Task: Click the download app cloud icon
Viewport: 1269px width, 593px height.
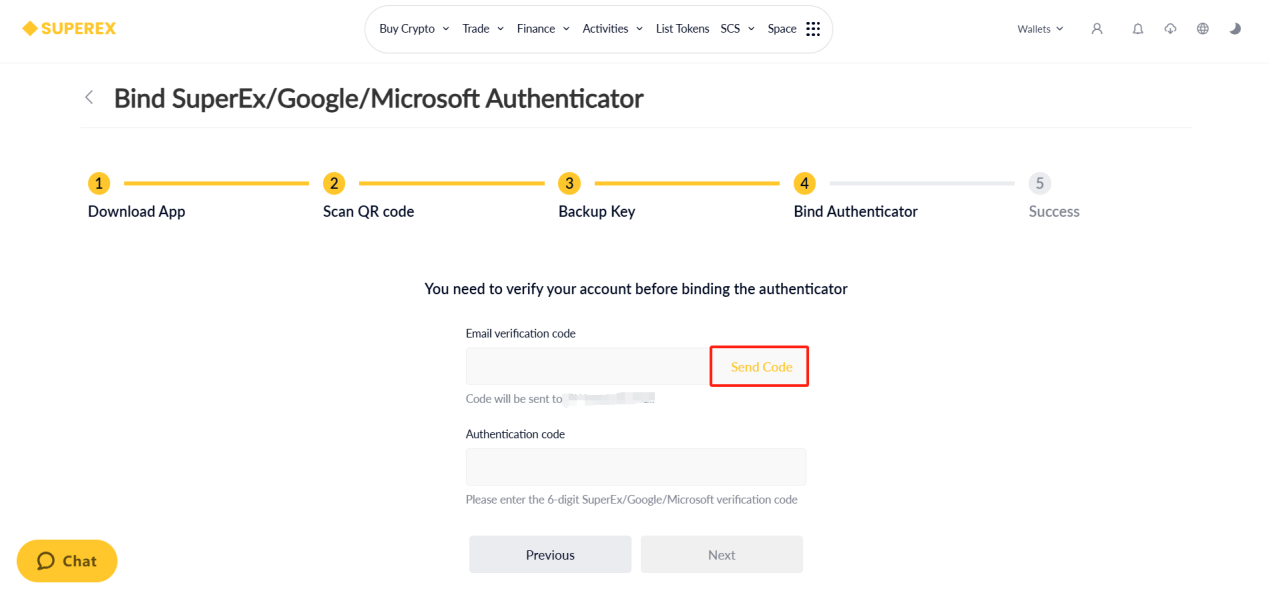Action: (1170, 29)
